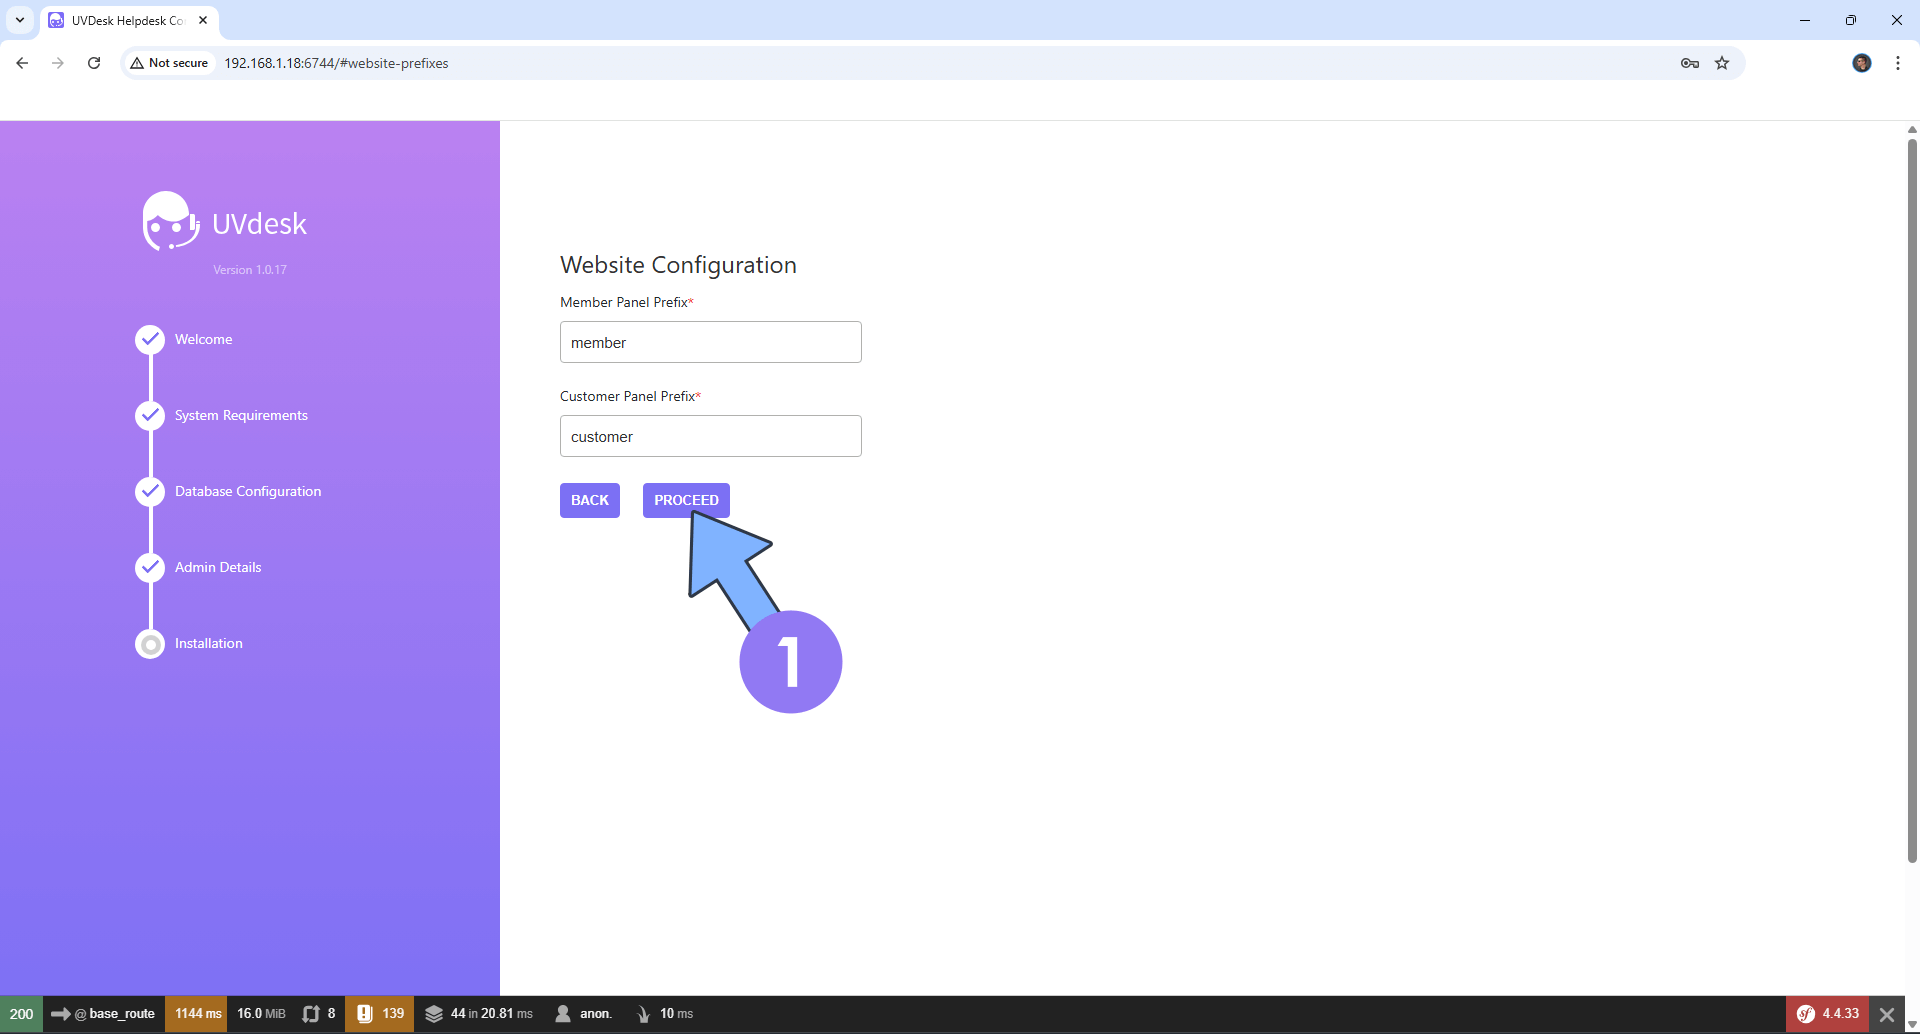Screen dimensions: 1920x1034
Task: Click the database queries layers icon
Action: (434, 1014)
